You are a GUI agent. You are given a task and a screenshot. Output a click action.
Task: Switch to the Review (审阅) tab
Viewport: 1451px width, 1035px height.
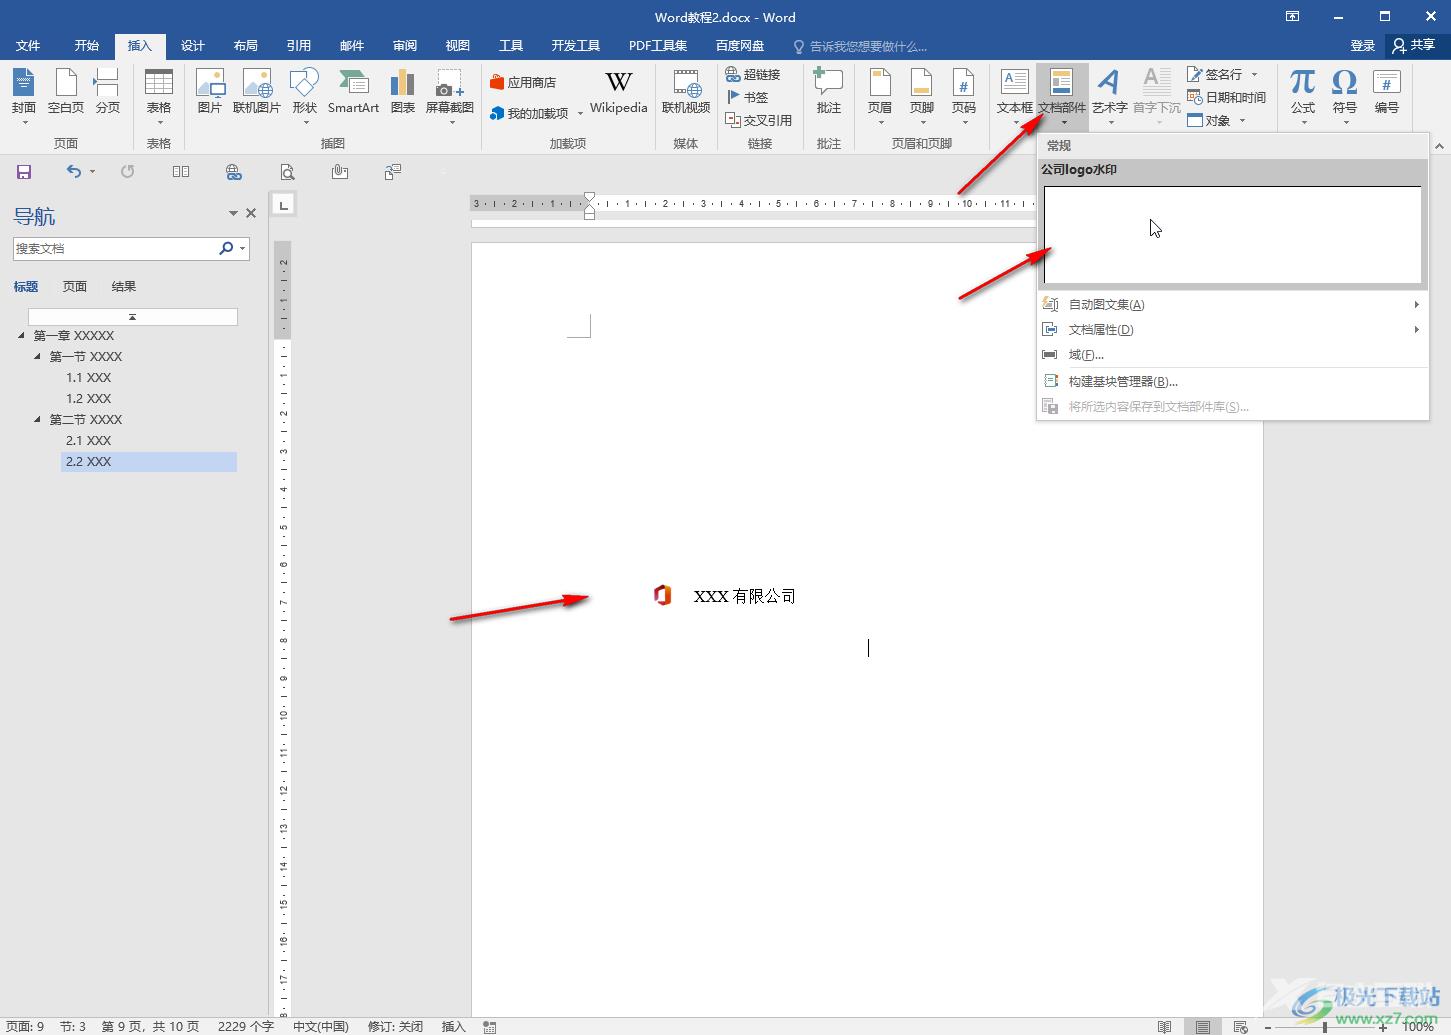(x=405, y=46)
